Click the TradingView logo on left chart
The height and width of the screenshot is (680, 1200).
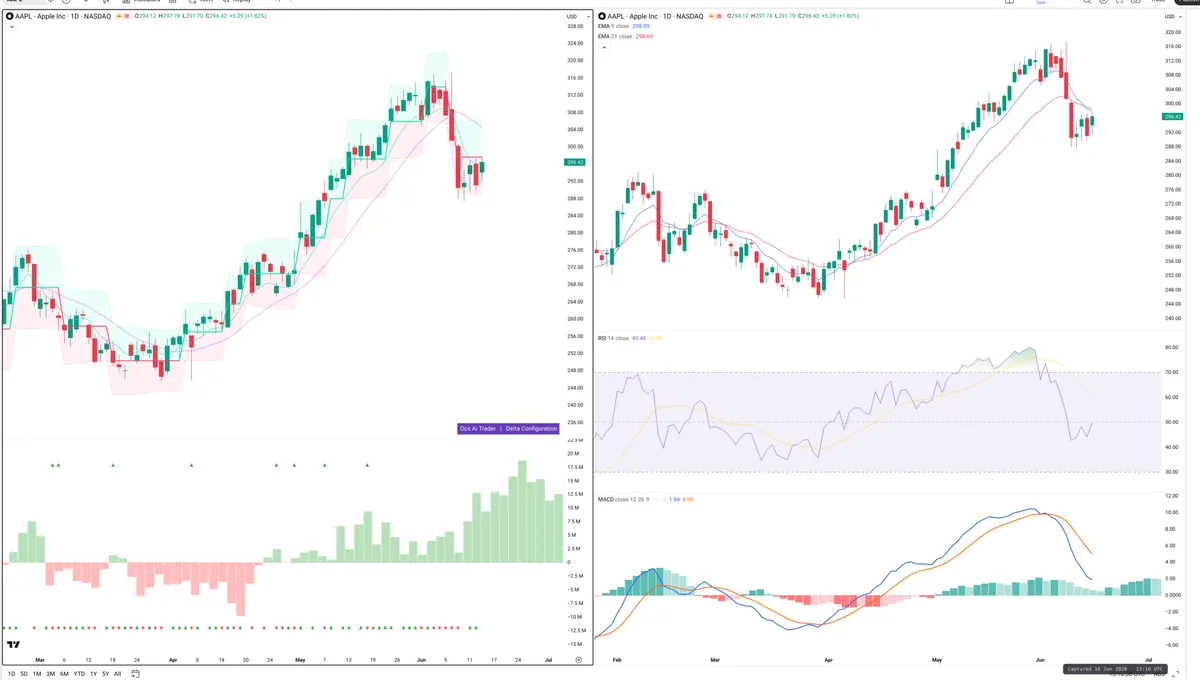tap(14, 645)
